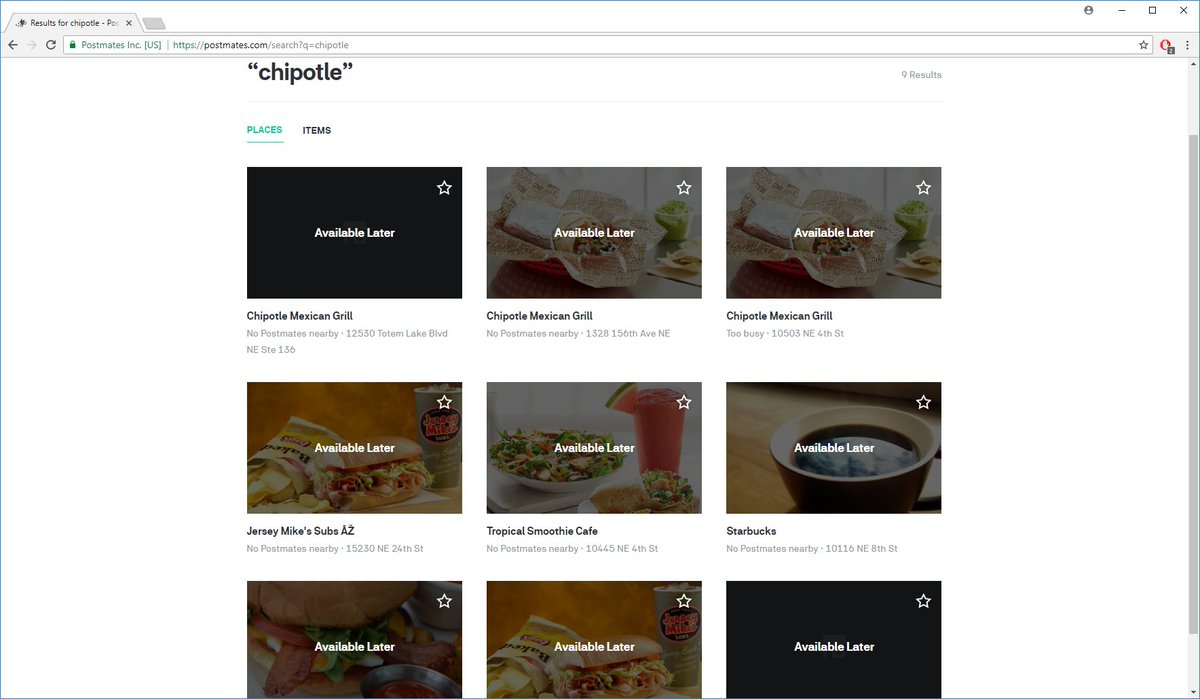
Task: Favorite Chipotle on 12530 Totem Lake Blvd
Action: point(444,187)
